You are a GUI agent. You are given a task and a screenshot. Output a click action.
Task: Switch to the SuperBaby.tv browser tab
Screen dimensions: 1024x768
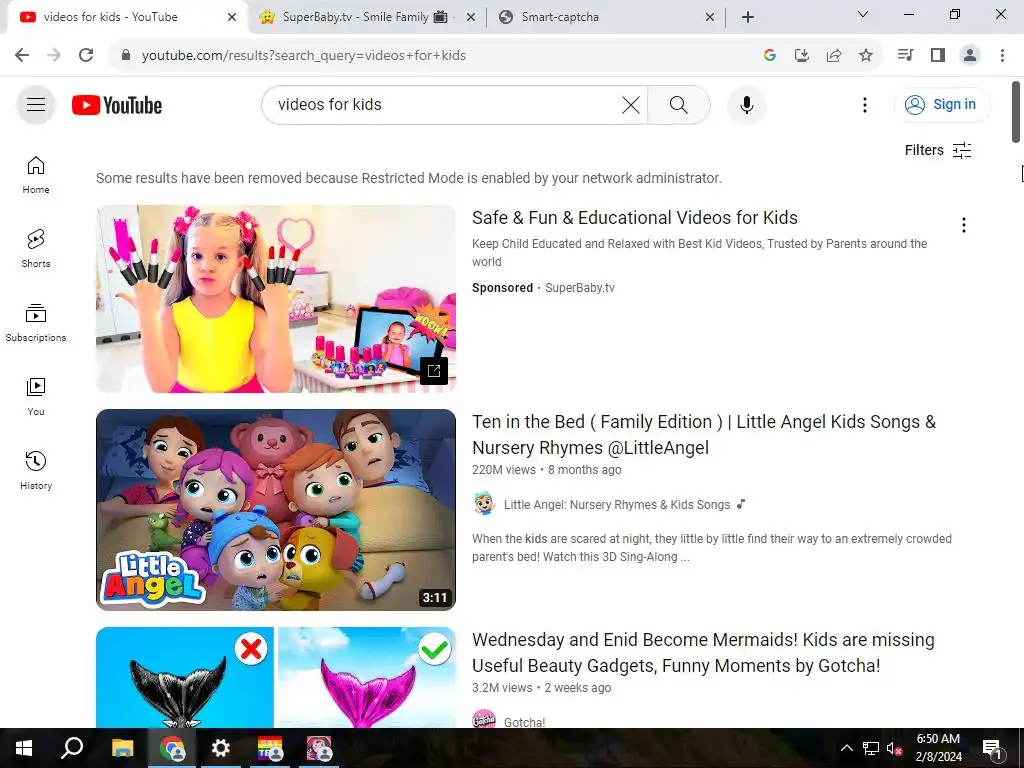pos(356,17)
